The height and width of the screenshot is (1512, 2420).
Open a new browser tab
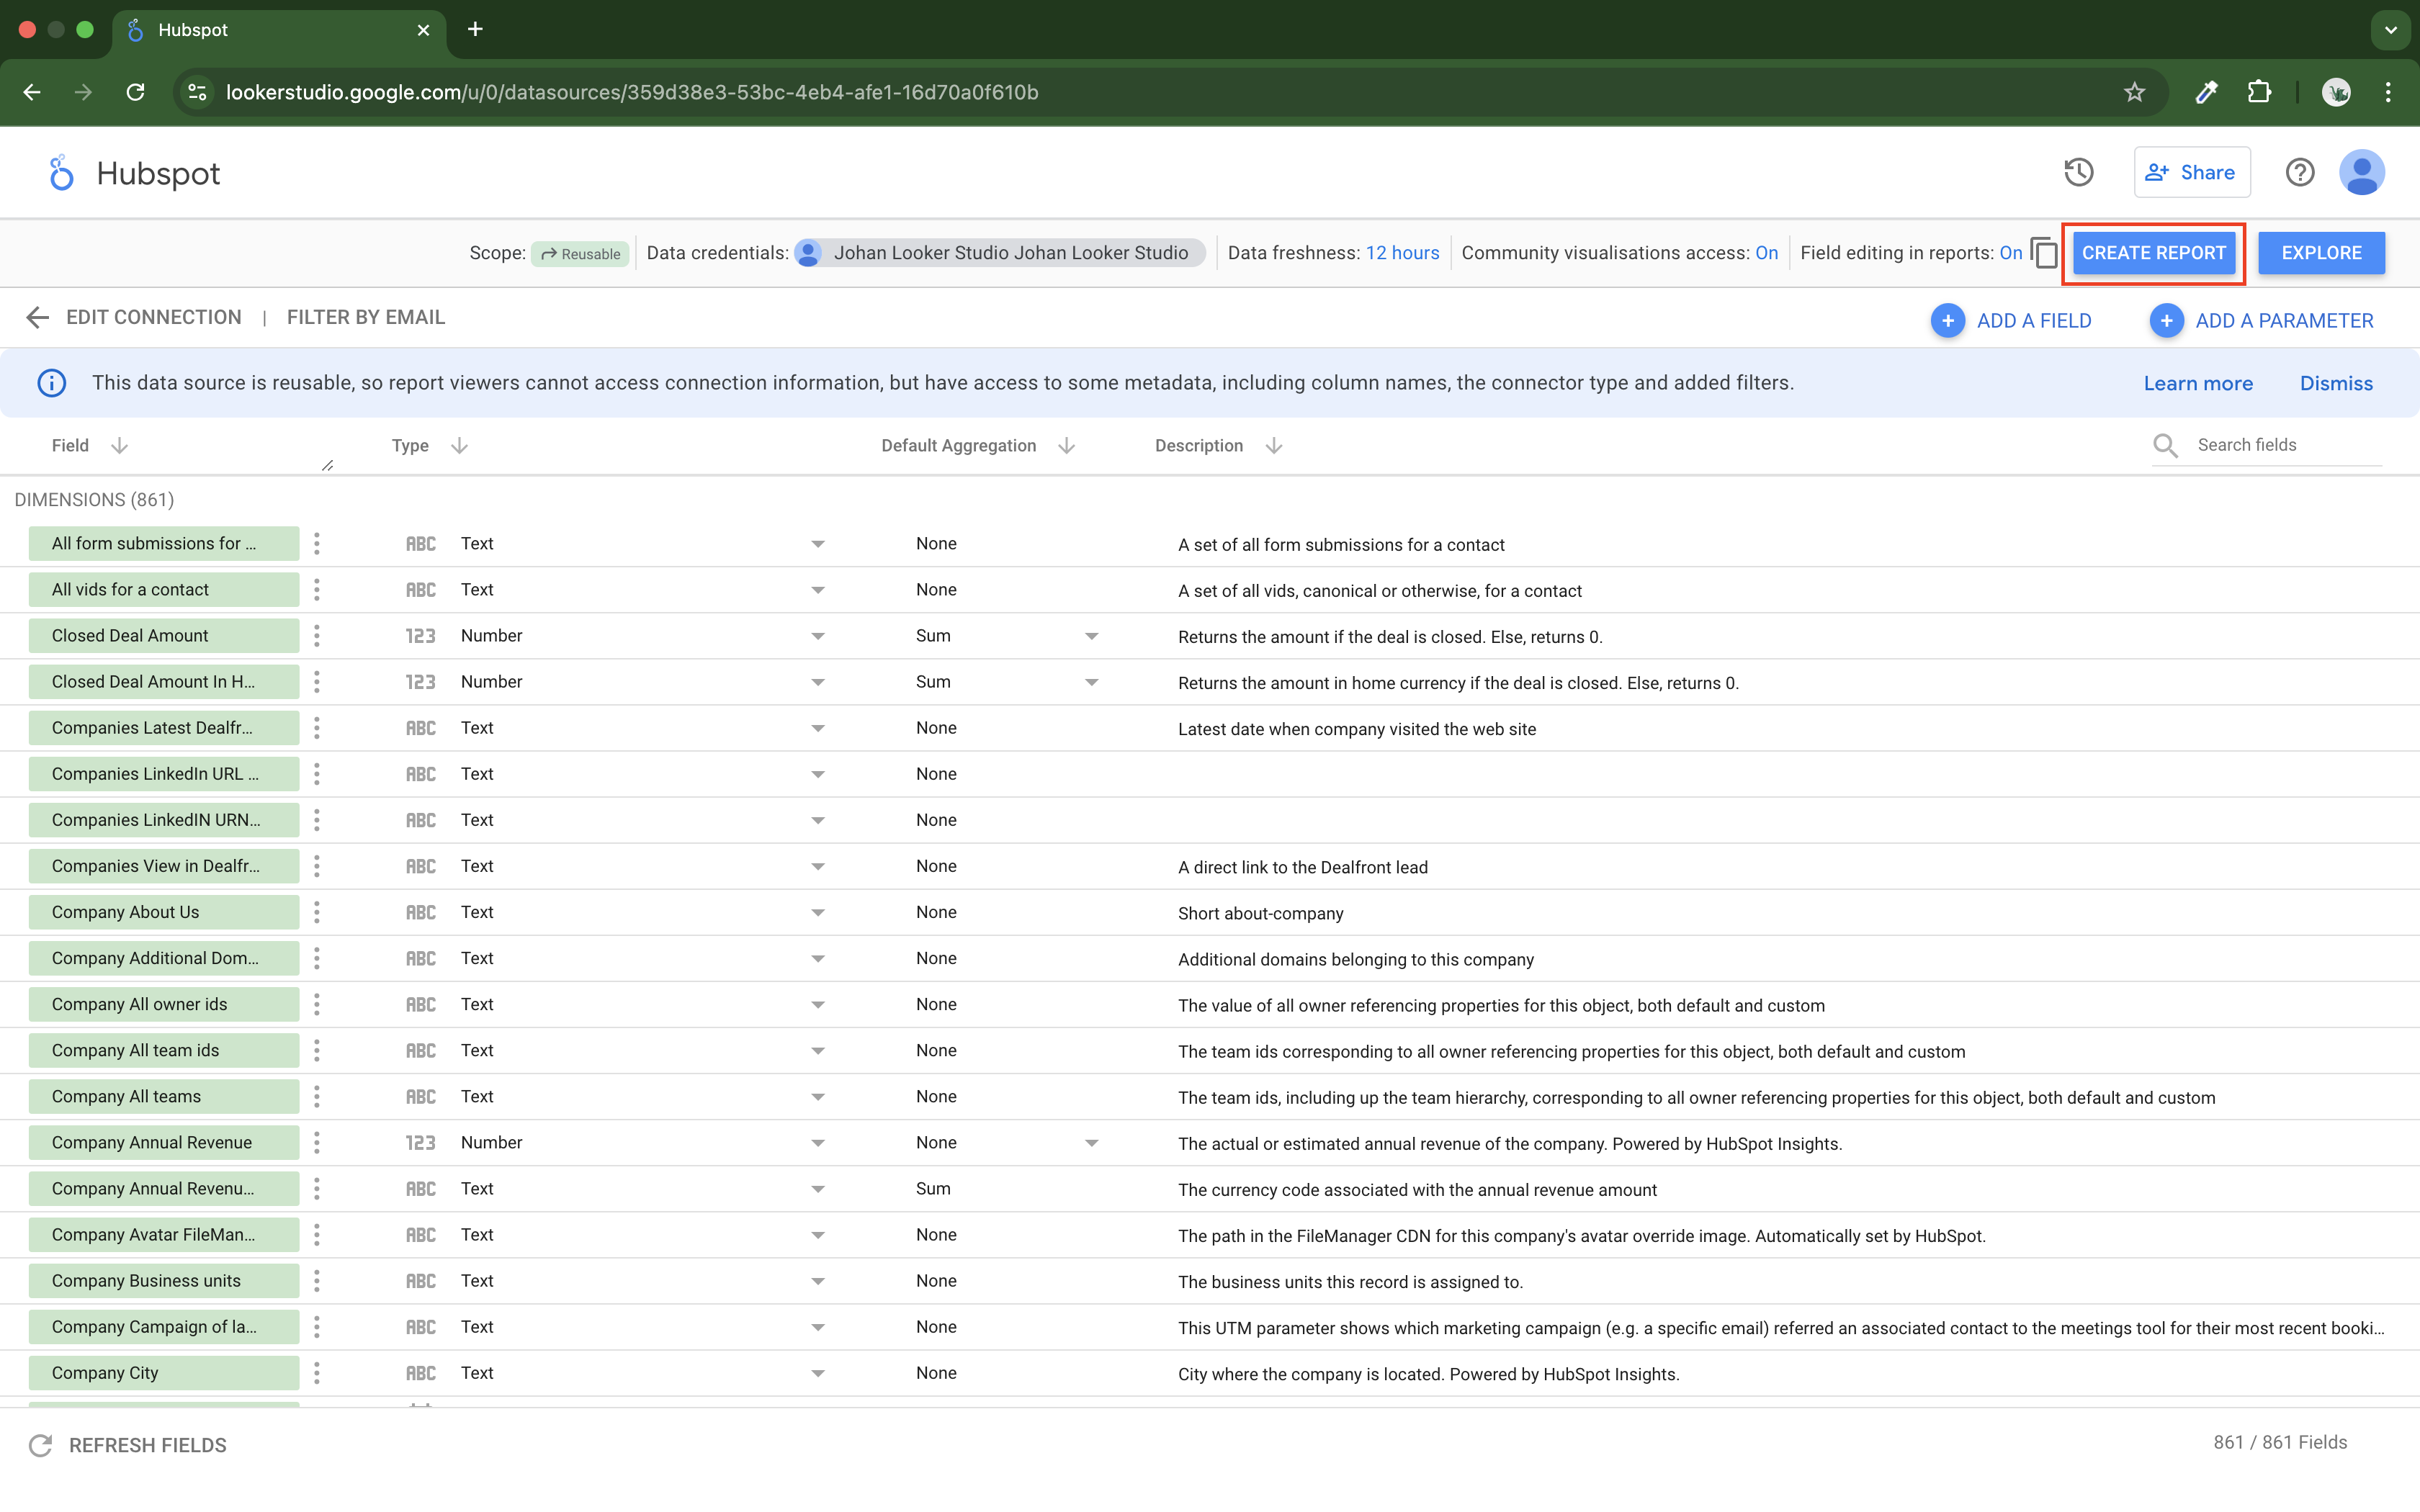(475, 29)
